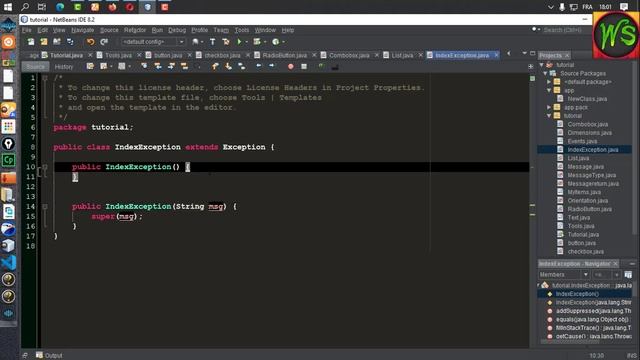This screenshot has height=360, width=640.
Task: Switch to the RadioButton.java tab
Action: click(x=284, y=55)
